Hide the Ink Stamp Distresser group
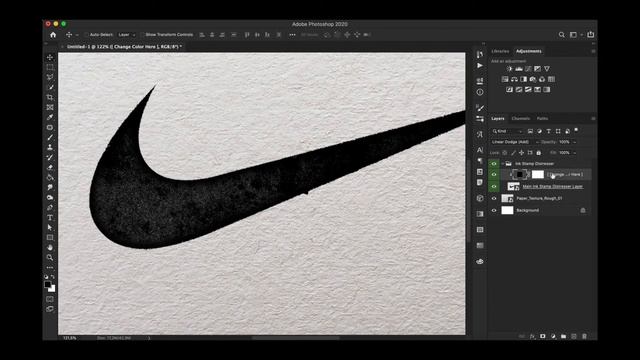The height and width of the screenshot is (360, 640). 494,164
